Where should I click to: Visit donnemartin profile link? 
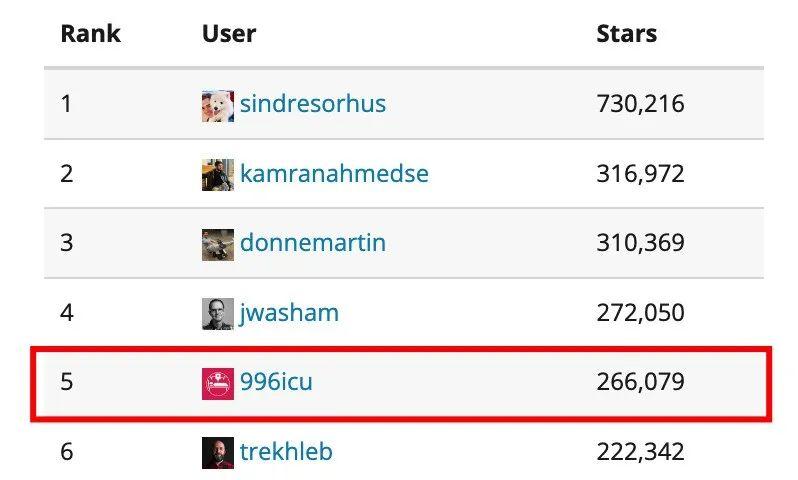[312, 243]
